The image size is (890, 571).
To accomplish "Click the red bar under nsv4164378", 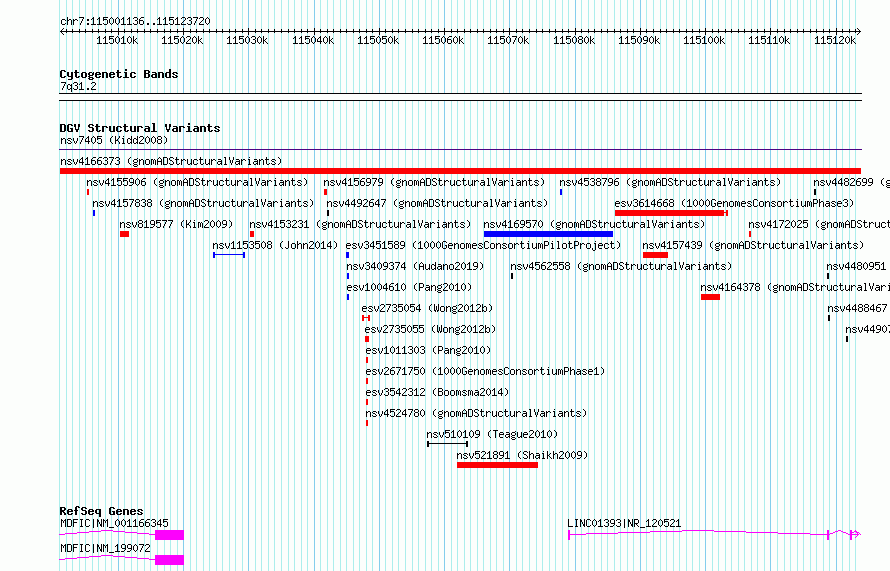I will tap(710, 297).
